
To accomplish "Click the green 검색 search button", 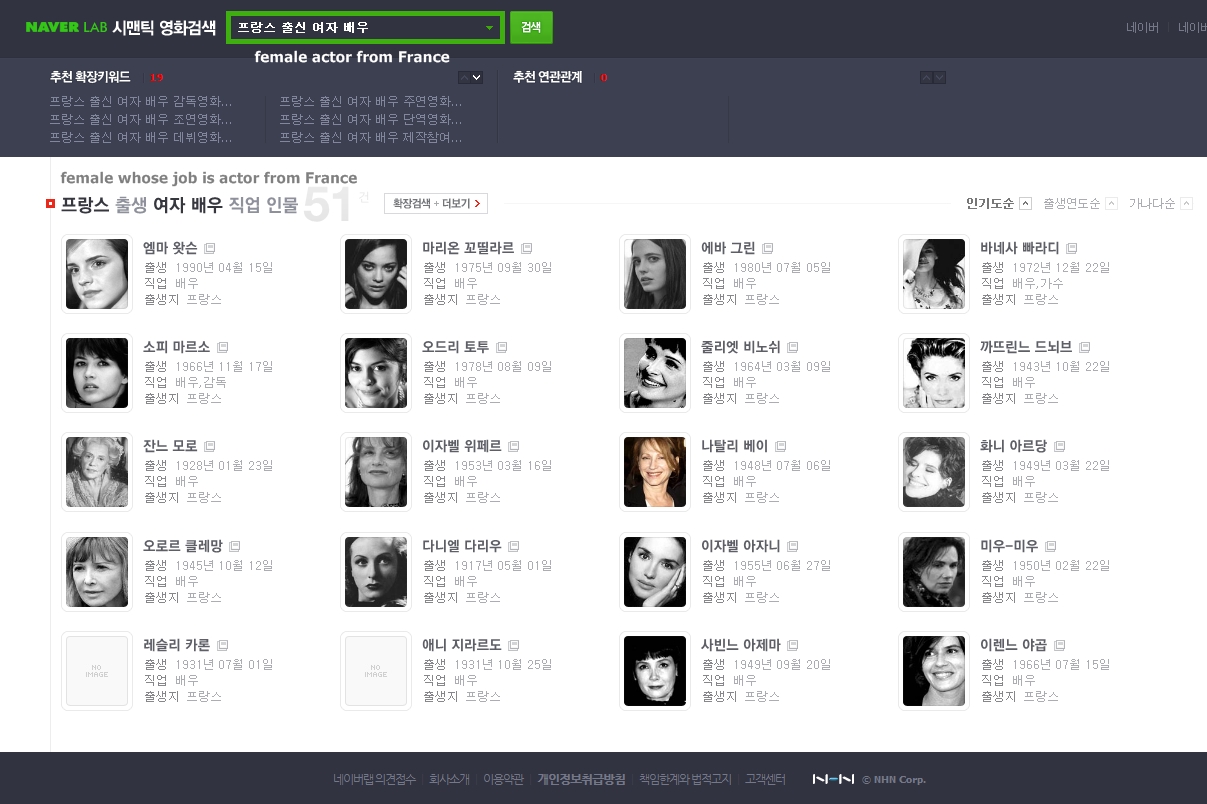I will point(531,28).
